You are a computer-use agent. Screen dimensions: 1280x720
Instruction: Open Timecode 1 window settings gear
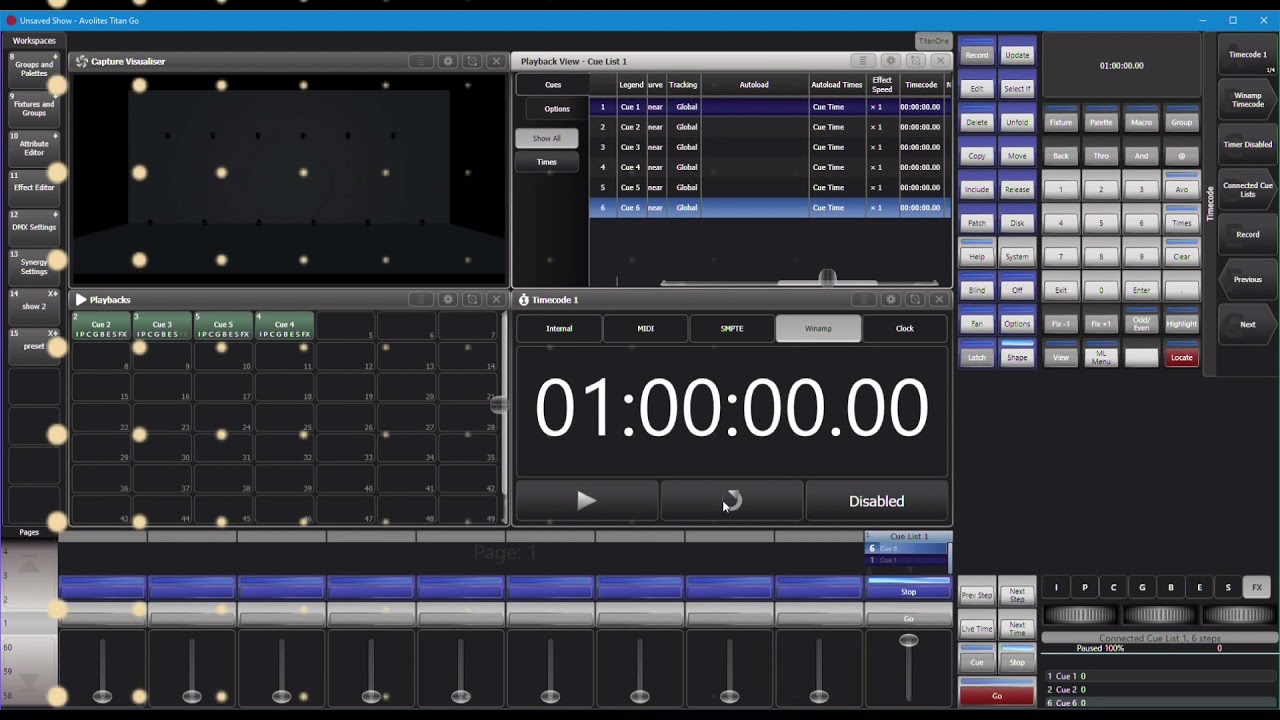[890, 299]
